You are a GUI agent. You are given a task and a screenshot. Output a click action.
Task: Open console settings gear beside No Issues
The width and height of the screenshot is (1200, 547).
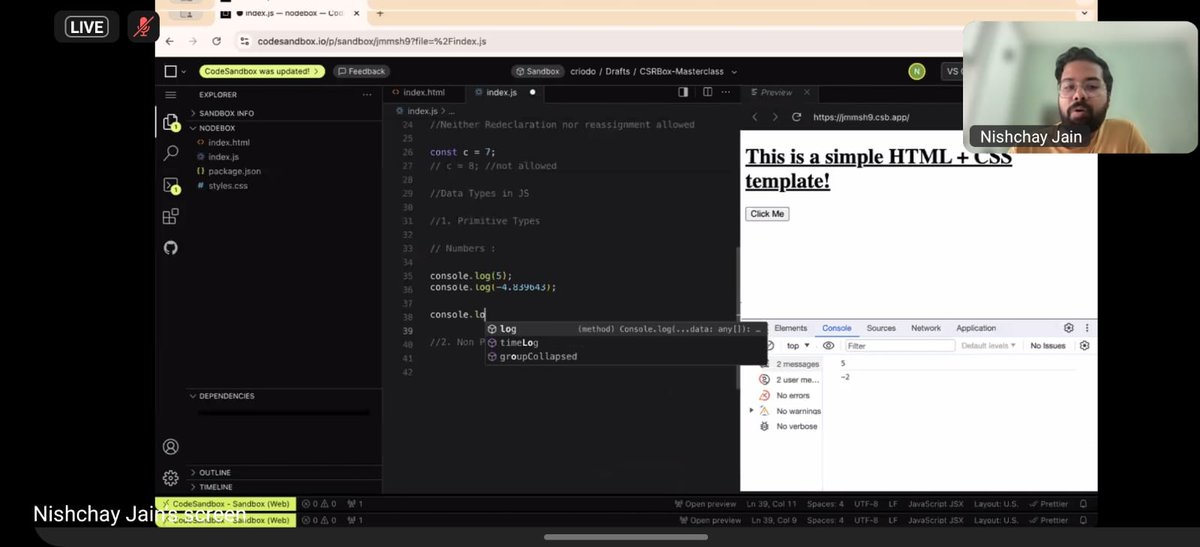pyautogui.click(x=1085, y=346)
